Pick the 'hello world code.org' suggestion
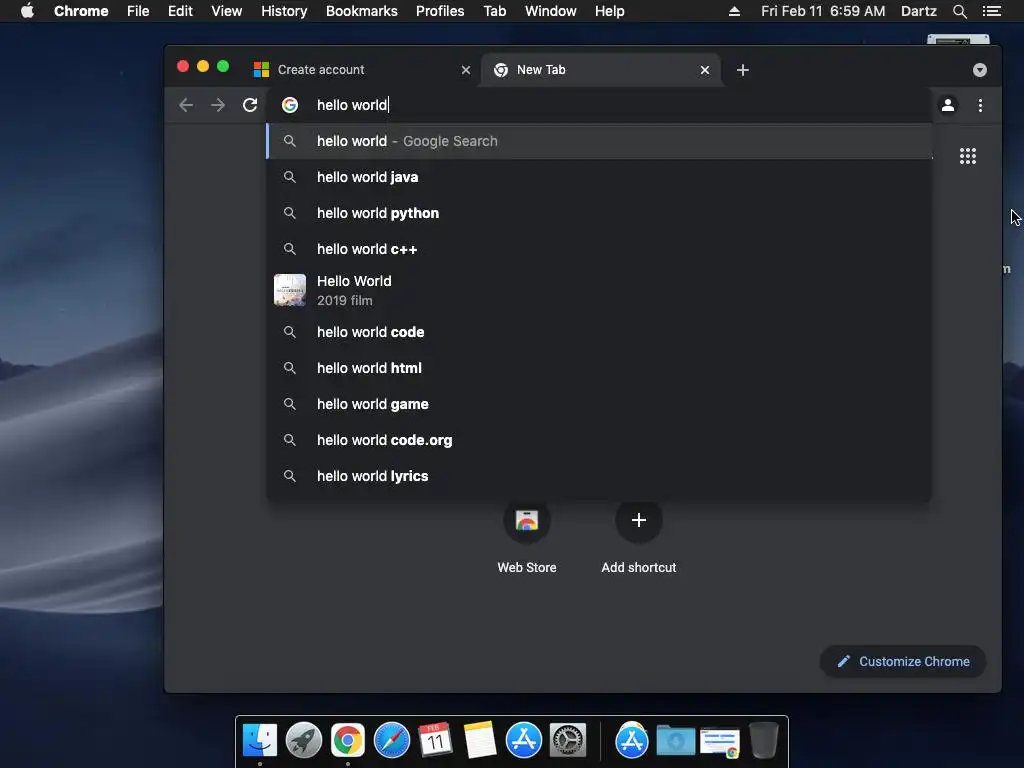Screen dimensions: 1024x768 pos(600,440)
